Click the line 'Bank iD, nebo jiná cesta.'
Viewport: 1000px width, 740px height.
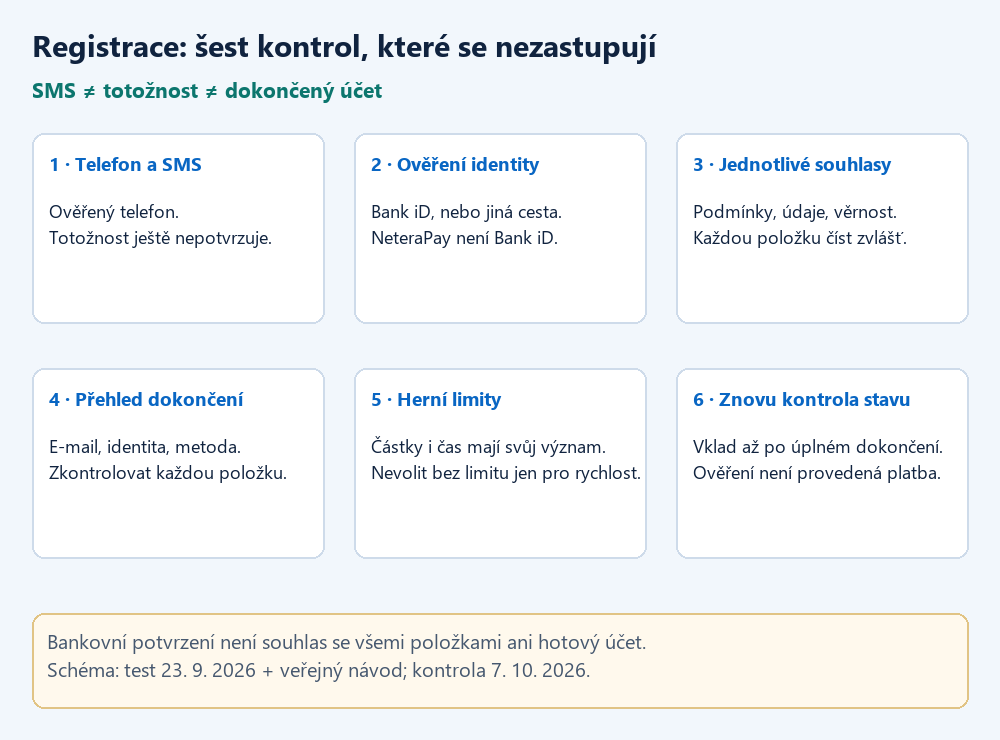[467, 212]
